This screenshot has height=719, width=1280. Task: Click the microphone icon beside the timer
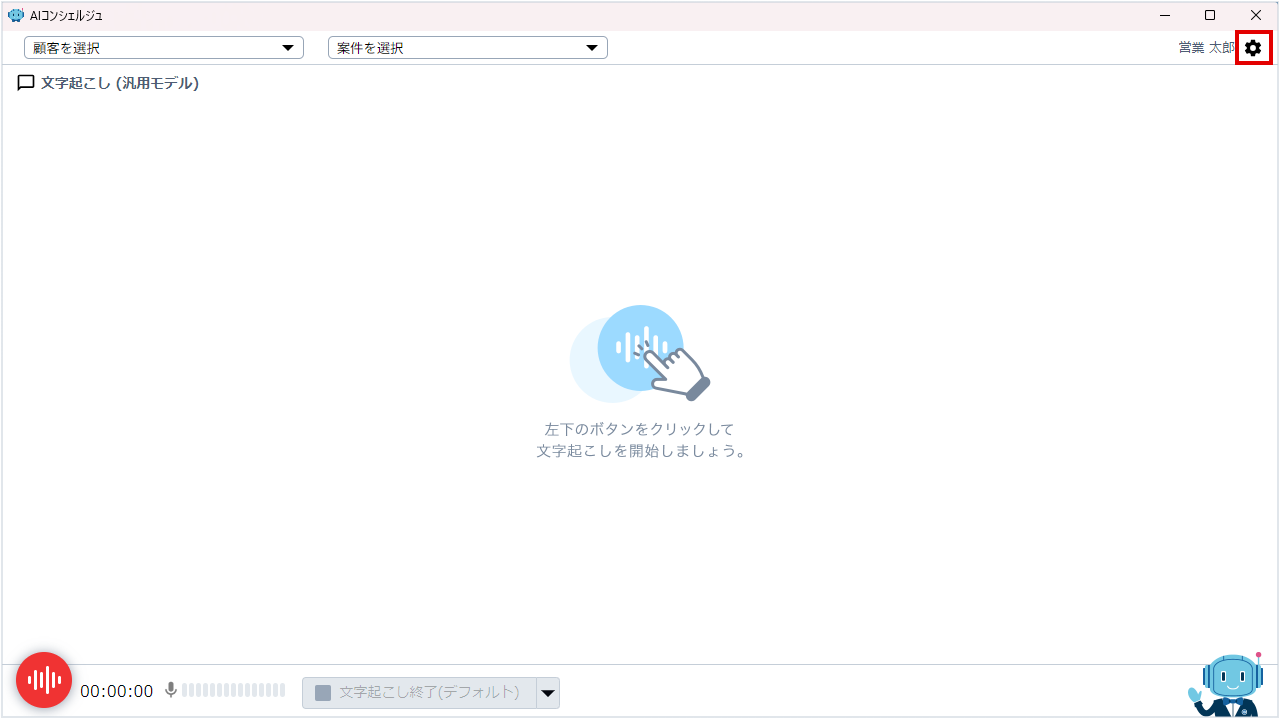pyautogui.click(x=171, y=690)
